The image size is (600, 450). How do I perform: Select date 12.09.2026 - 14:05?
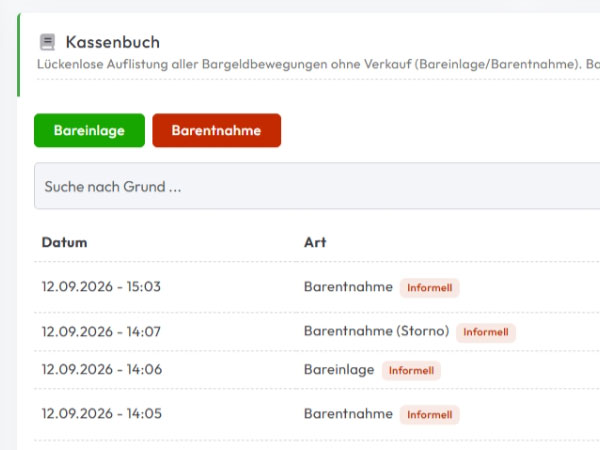point(101,414)
